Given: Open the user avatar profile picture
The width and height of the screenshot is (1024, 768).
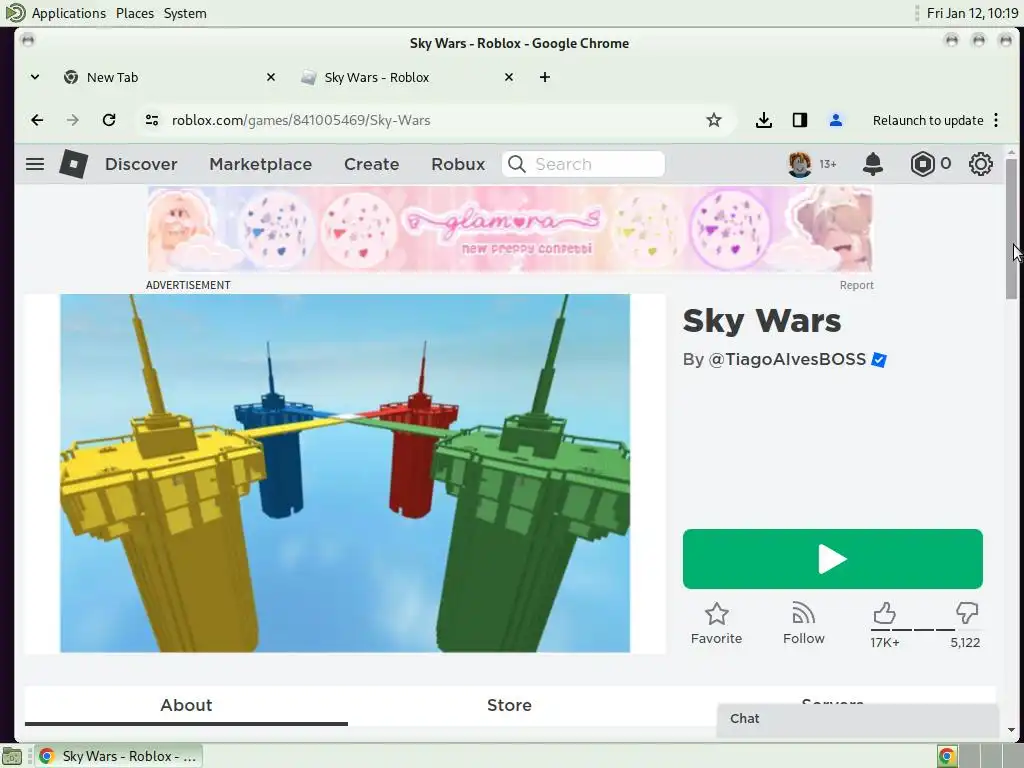Looking at the screenshot, I should [x=799, y=164].
